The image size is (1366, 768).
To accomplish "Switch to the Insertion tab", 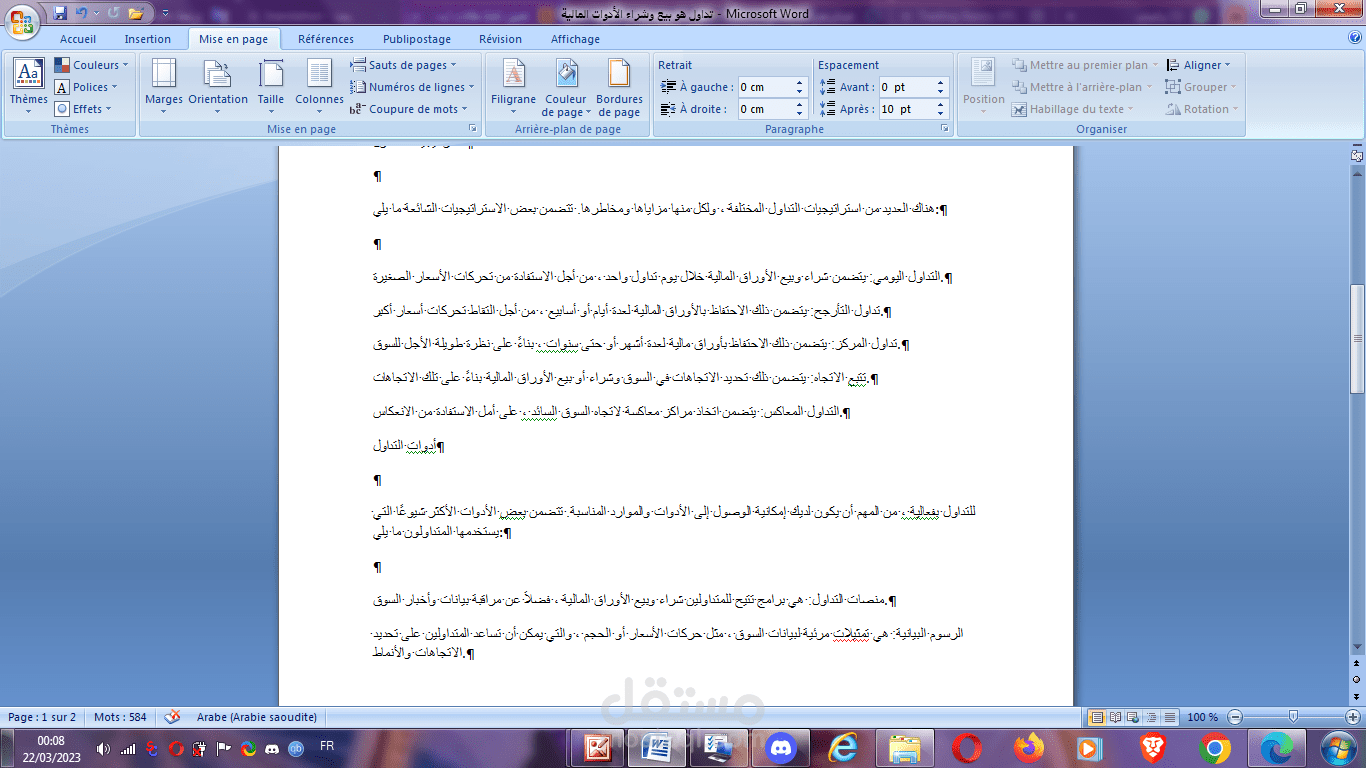I will pyautogui.click(x=148, y=39).
